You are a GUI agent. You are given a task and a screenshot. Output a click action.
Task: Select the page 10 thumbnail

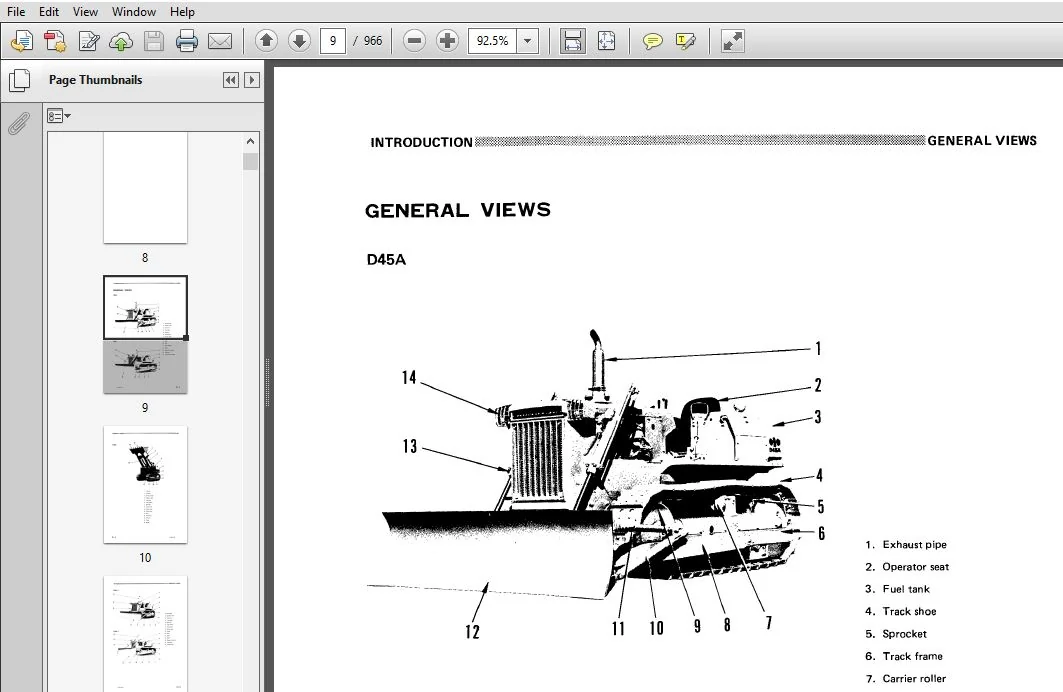[145, 485]
